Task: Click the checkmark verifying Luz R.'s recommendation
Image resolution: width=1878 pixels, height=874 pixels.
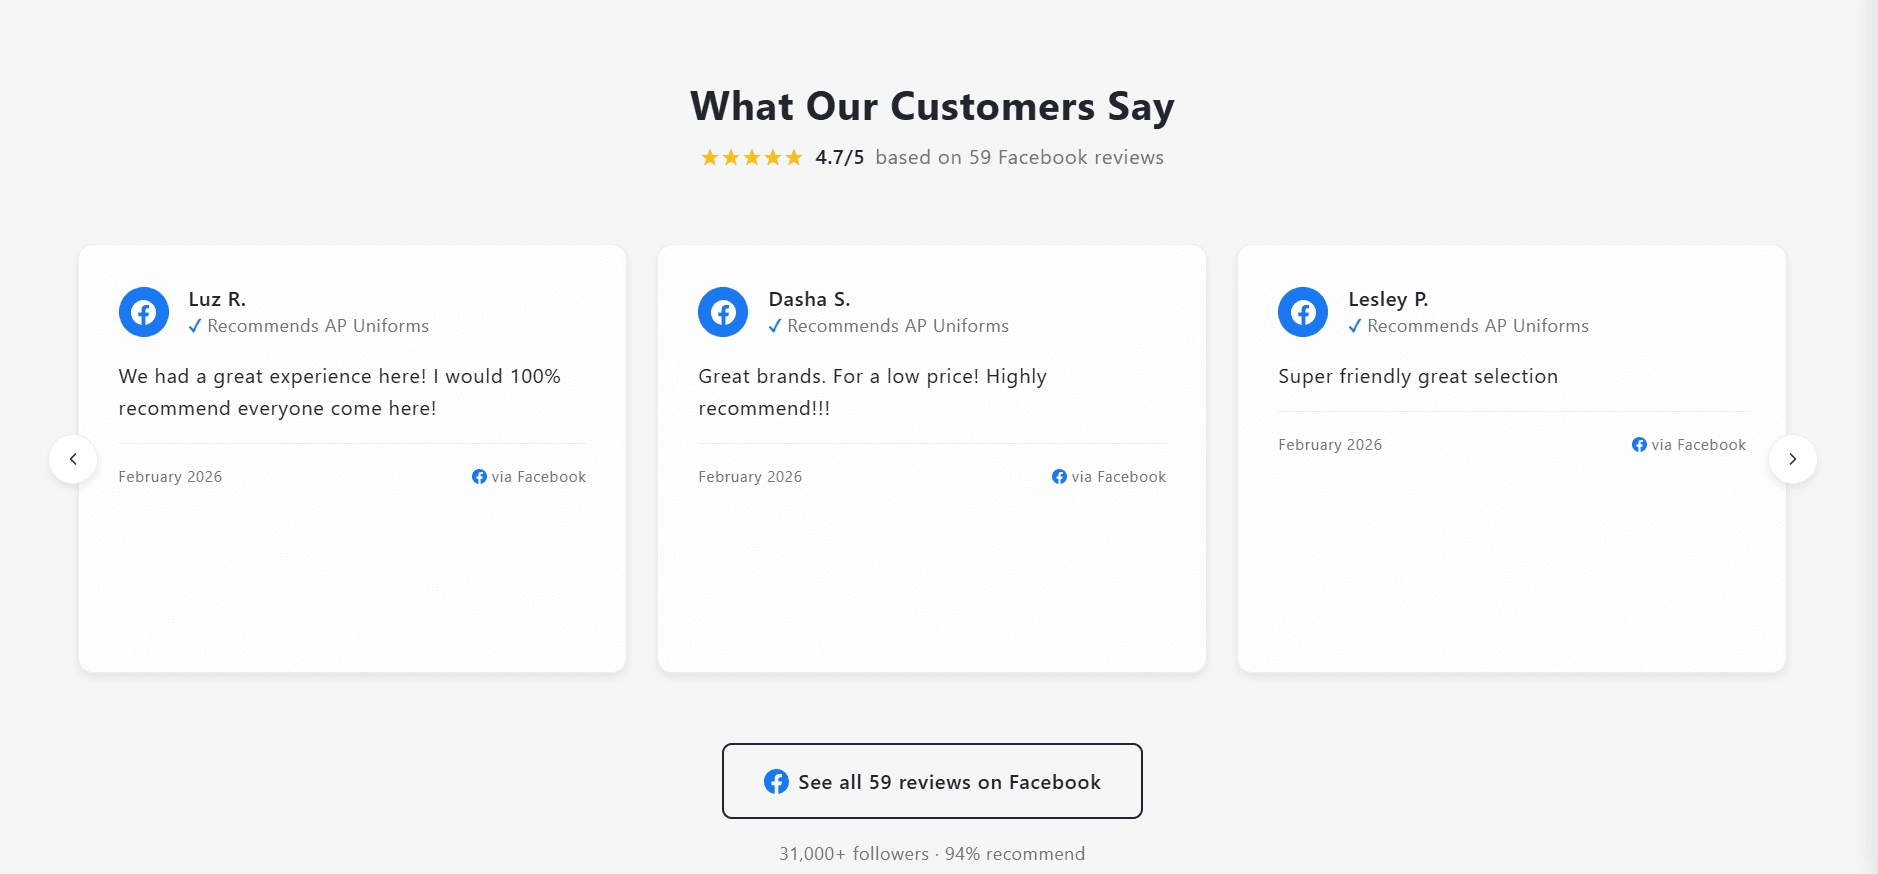Action: click(194, 325)
